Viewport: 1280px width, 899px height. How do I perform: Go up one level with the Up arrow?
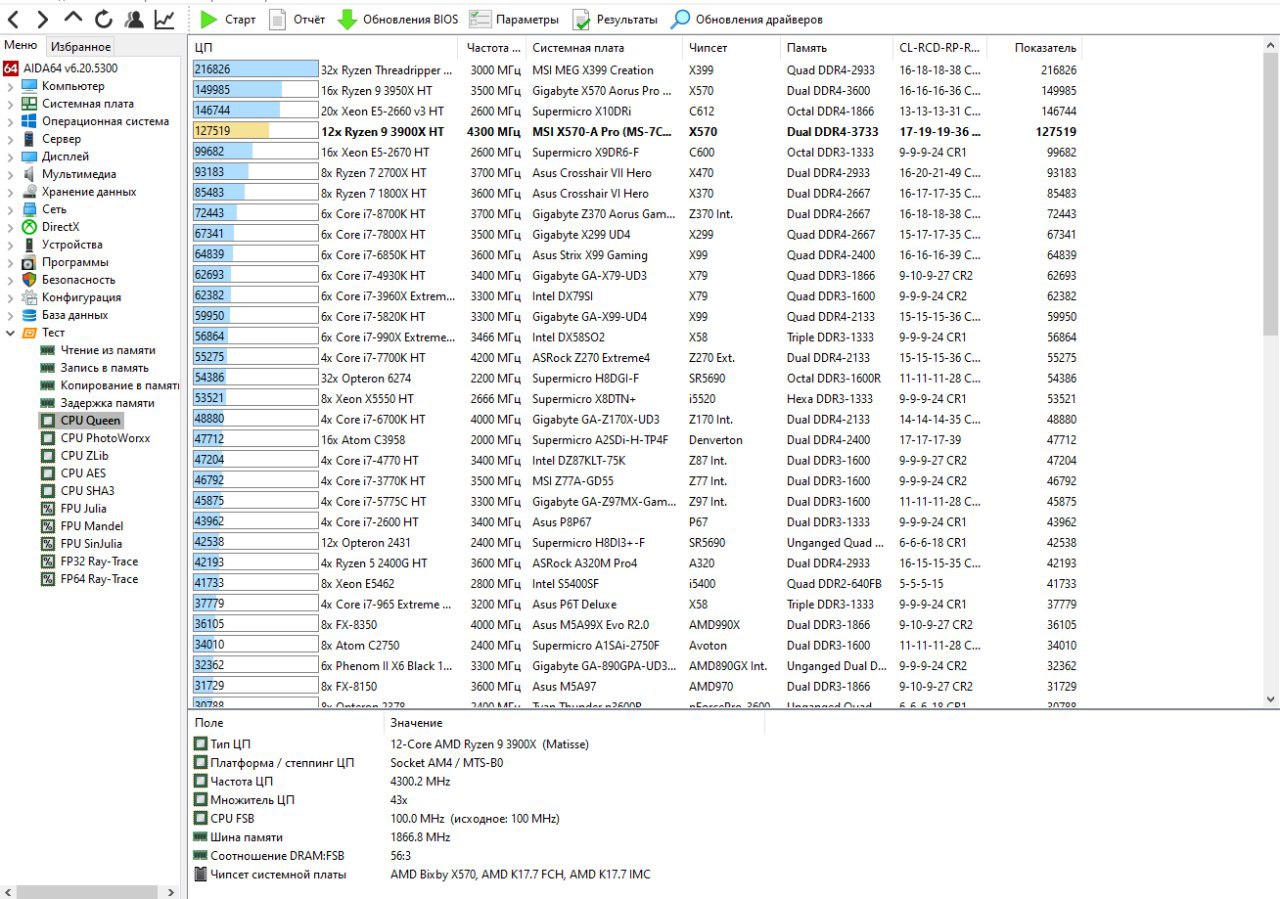tap(73, 19)
